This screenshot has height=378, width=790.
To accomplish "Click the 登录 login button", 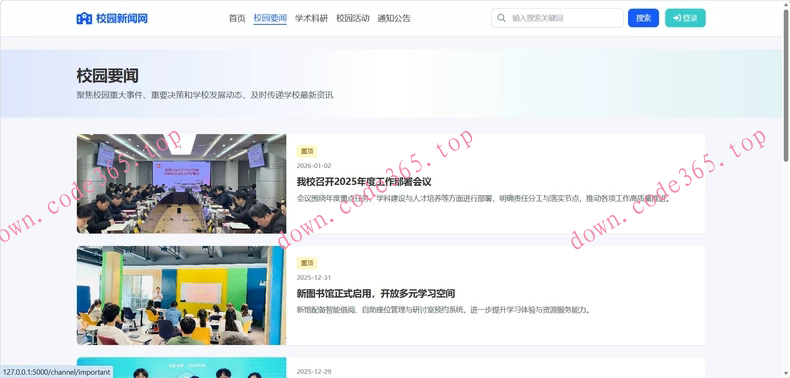I will [x=685, y=18].
